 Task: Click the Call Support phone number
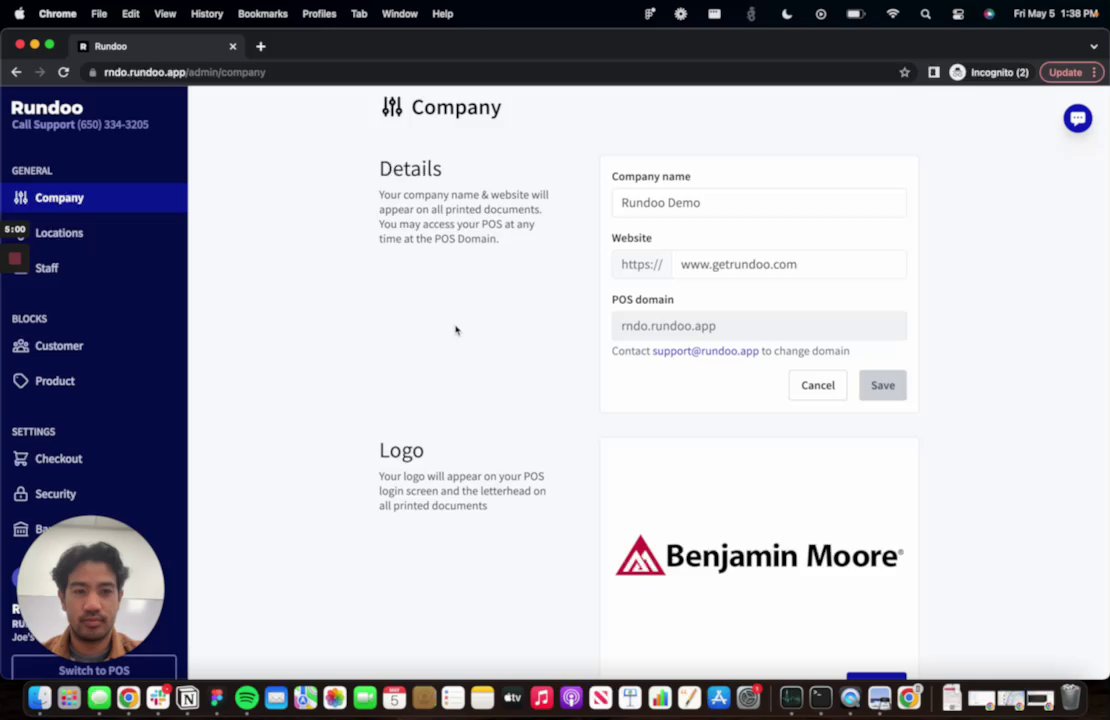(x=80, y=125)
